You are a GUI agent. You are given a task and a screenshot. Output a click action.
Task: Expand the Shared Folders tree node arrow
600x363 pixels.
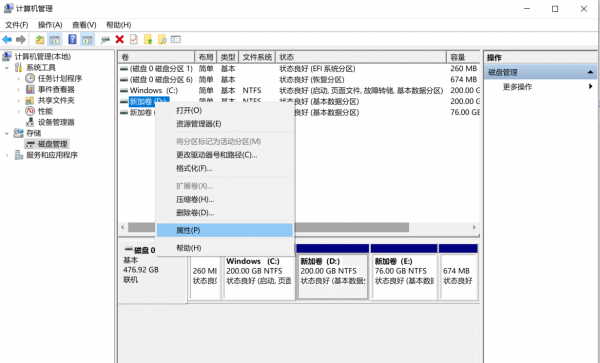coord(18,101)
